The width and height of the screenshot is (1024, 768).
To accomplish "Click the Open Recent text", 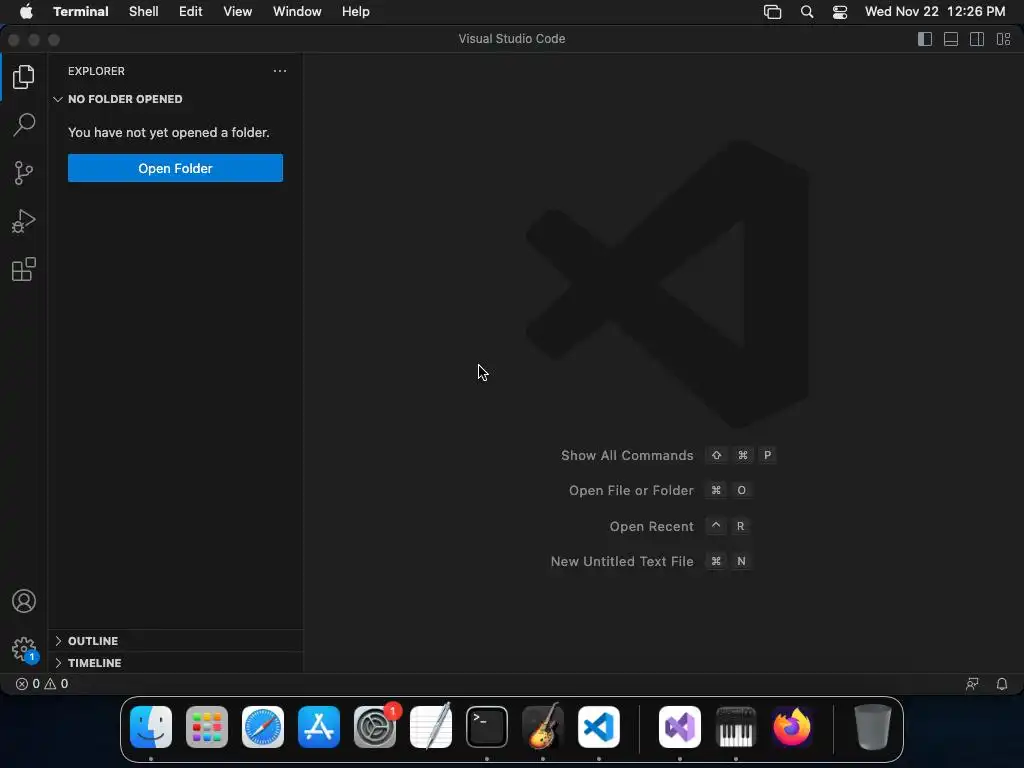I will click(x=652, y=526).
